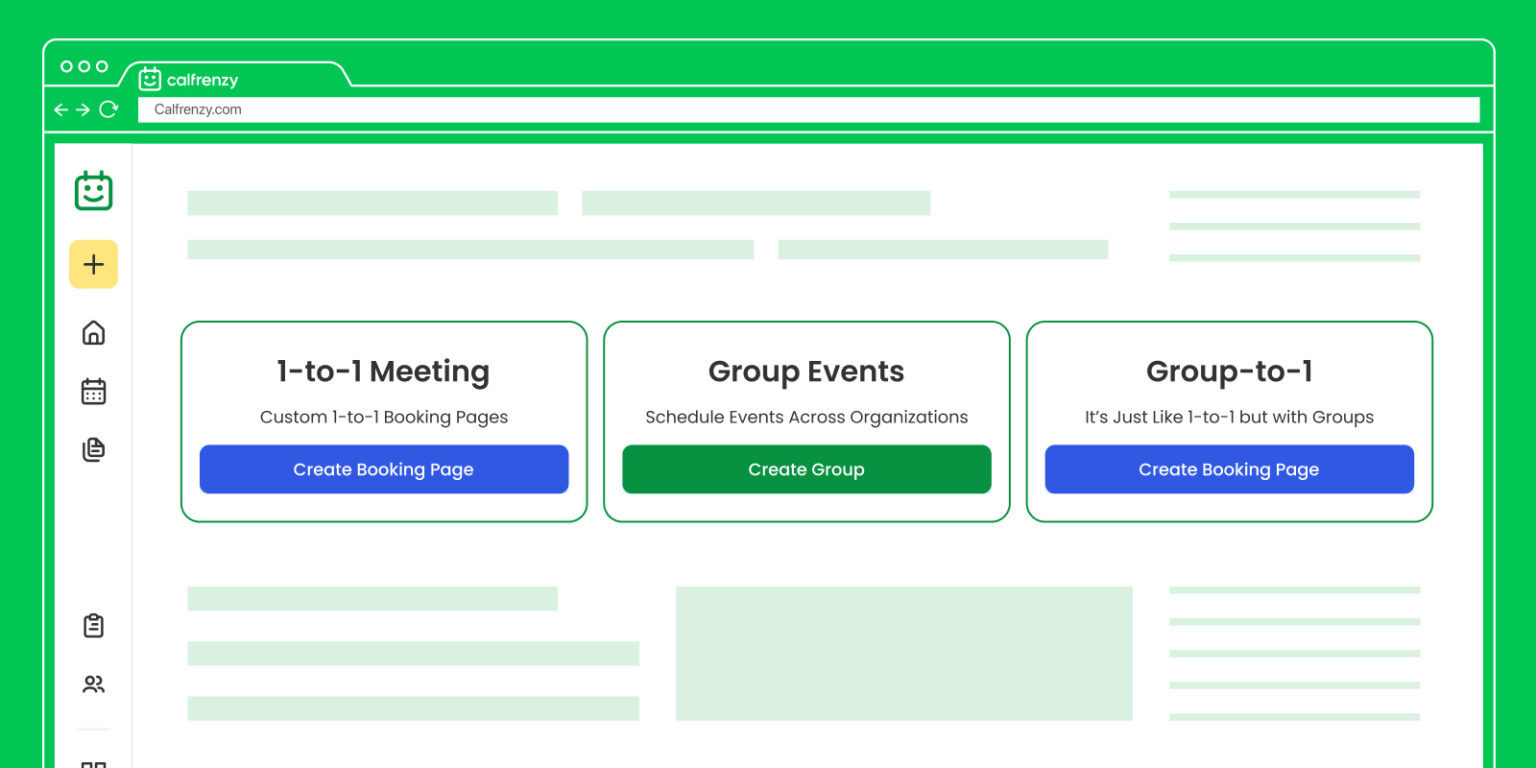Click the clipboard icon in the sidebar

[93, 624]
